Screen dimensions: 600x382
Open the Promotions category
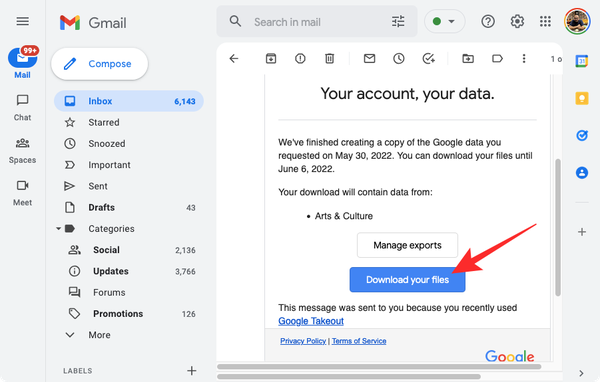[129, 314]
